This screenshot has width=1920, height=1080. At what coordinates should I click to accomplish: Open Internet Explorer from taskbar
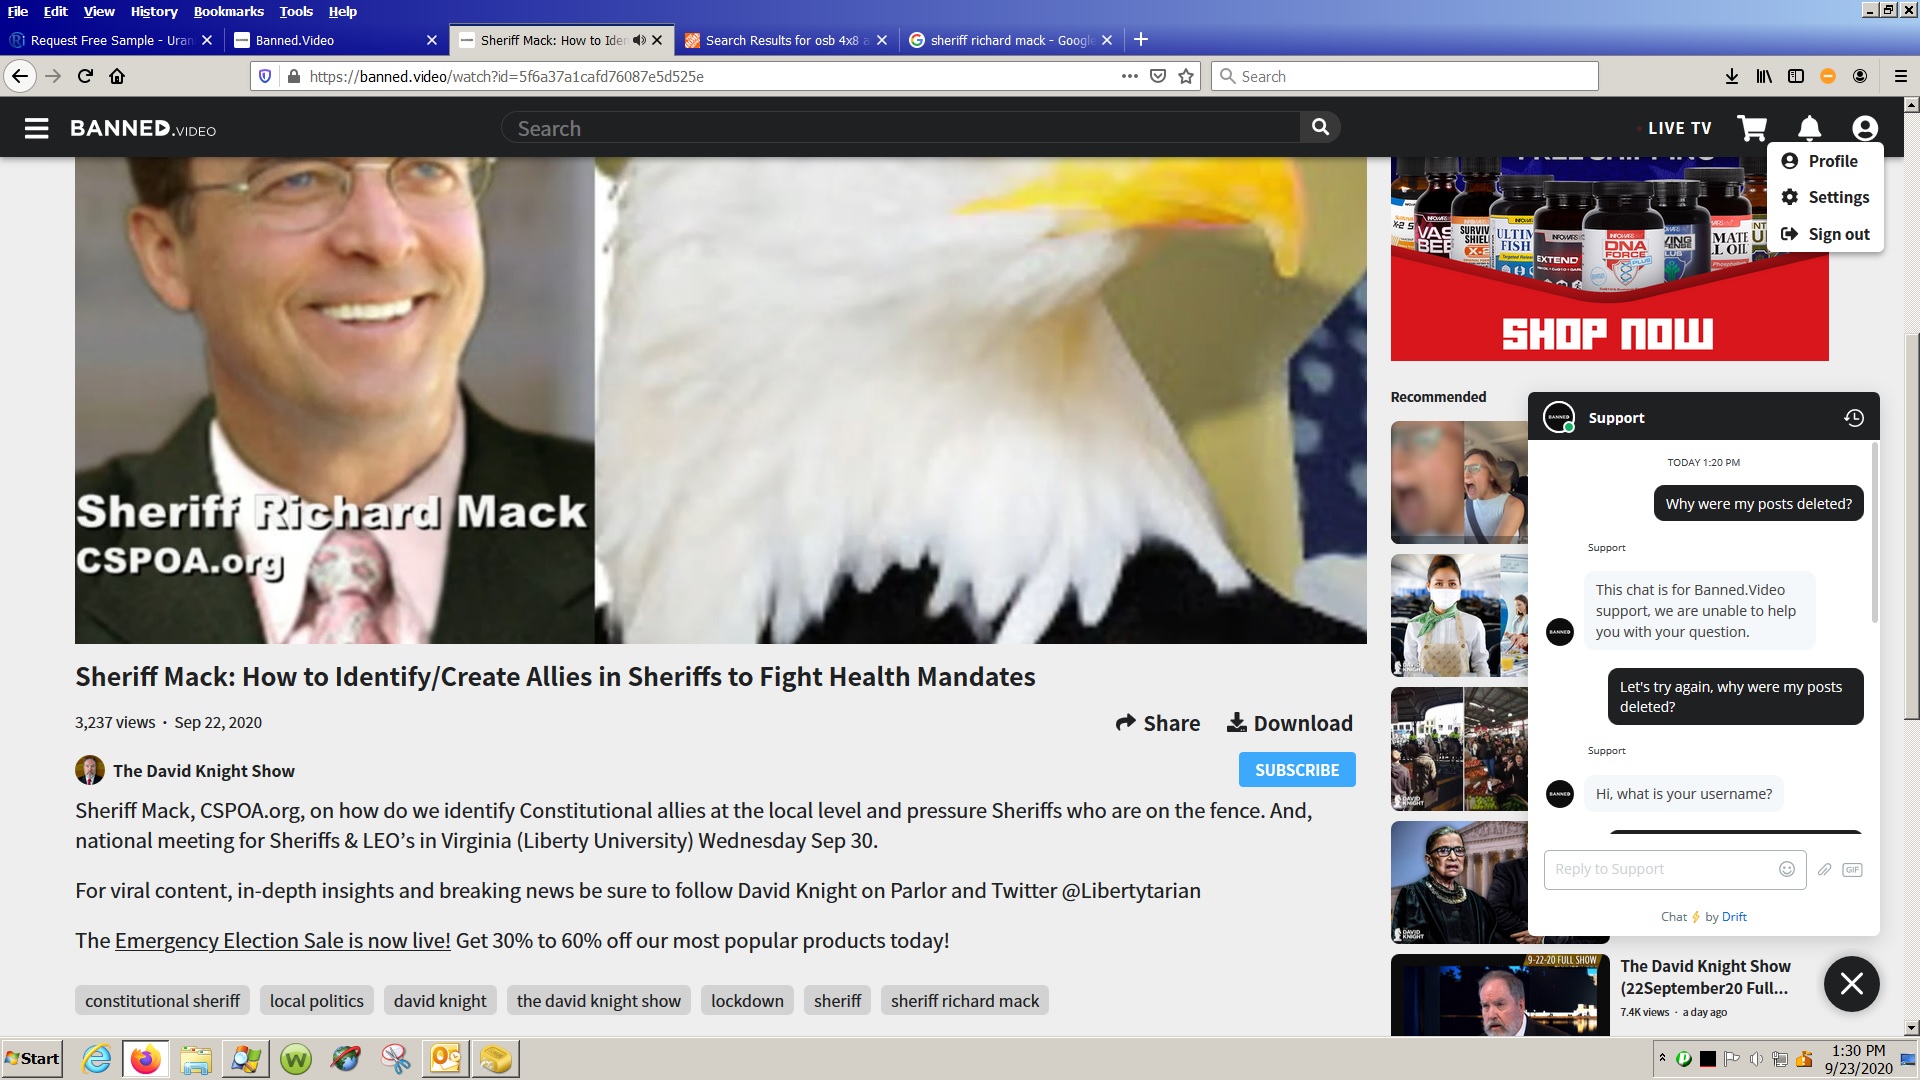[97, 1059]
